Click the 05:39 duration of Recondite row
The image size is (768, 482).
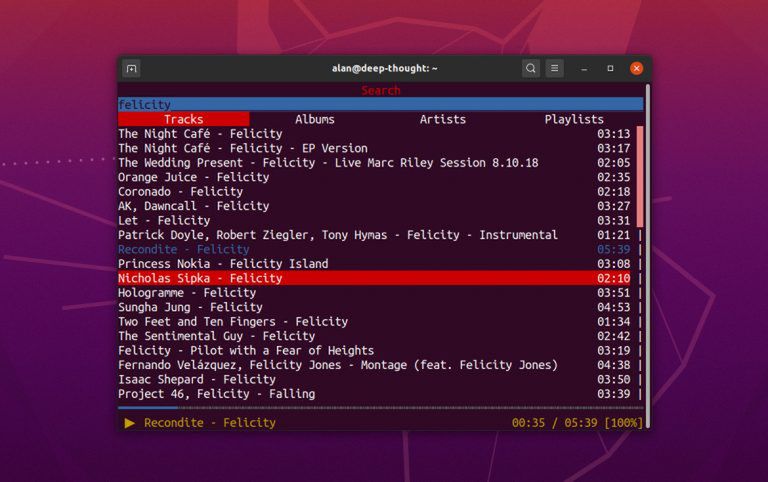click(x=614, y=249)
